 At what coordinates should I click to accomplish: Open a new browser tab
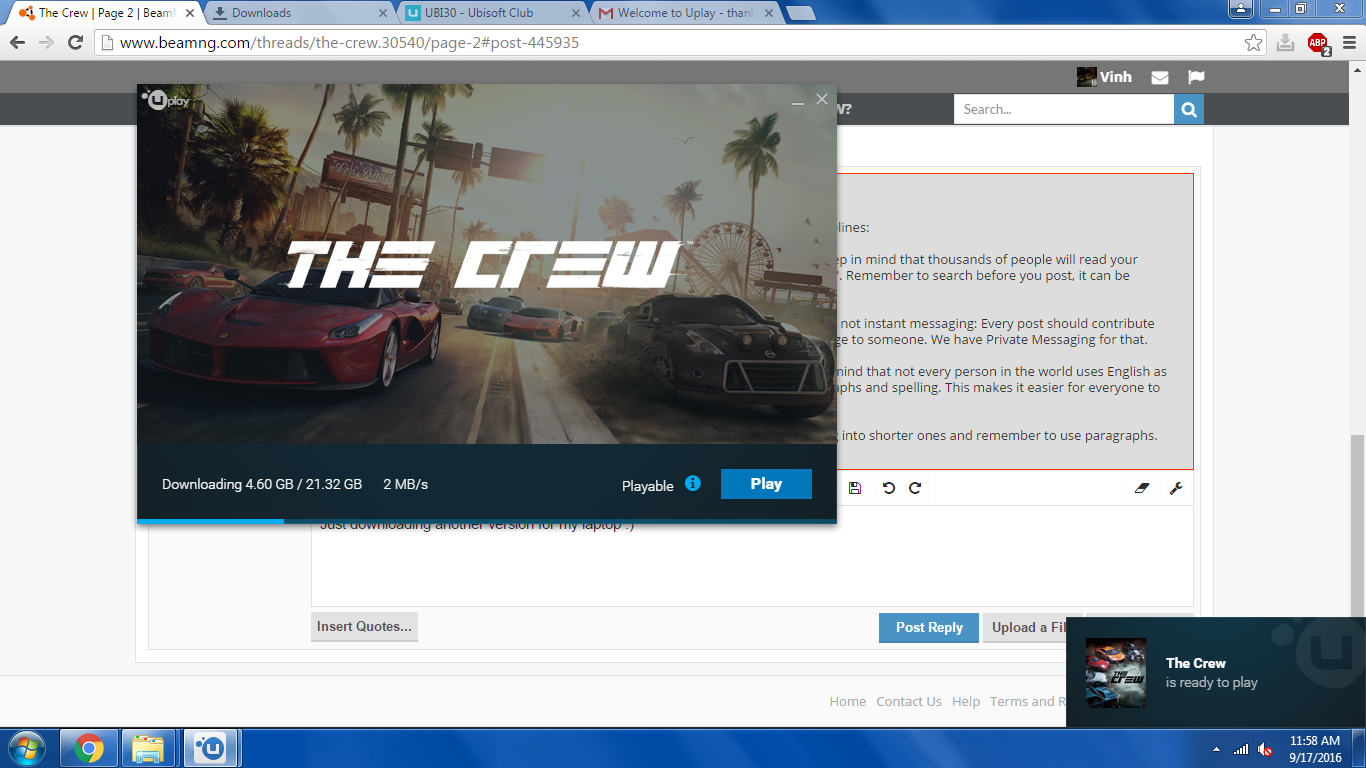tap(800, 13)
